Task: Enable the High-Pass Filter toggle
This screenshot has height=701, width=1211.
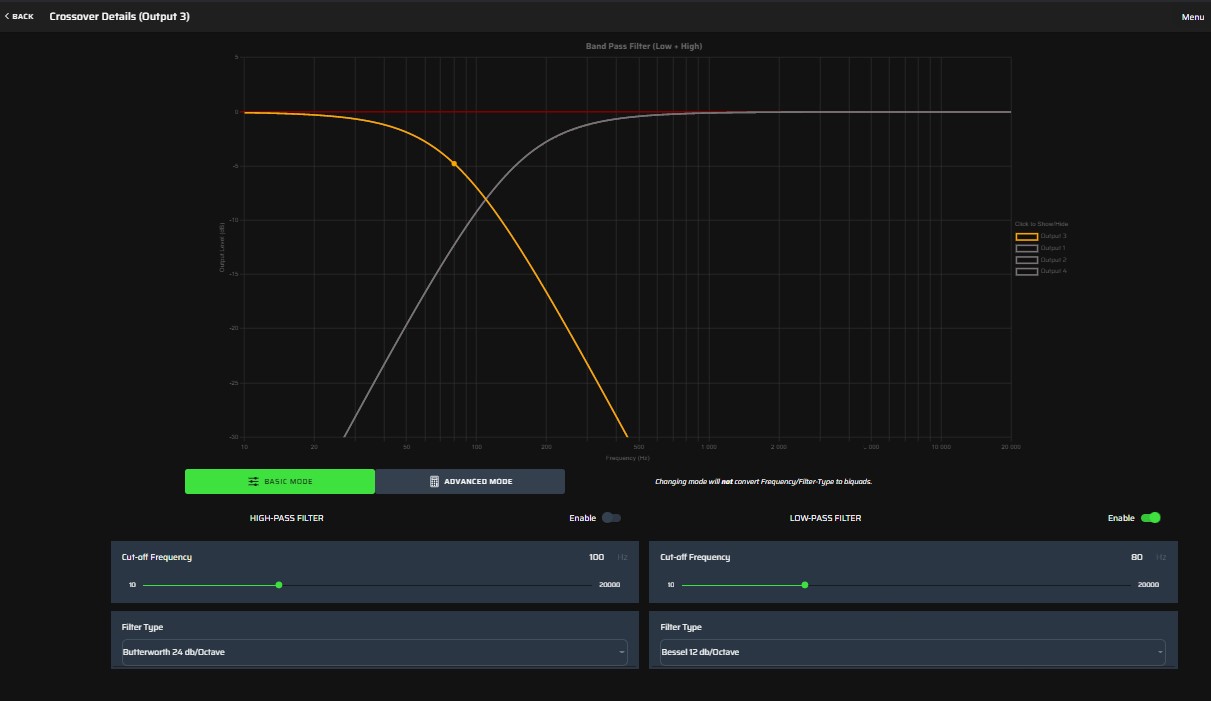Action: click(611, 518)
